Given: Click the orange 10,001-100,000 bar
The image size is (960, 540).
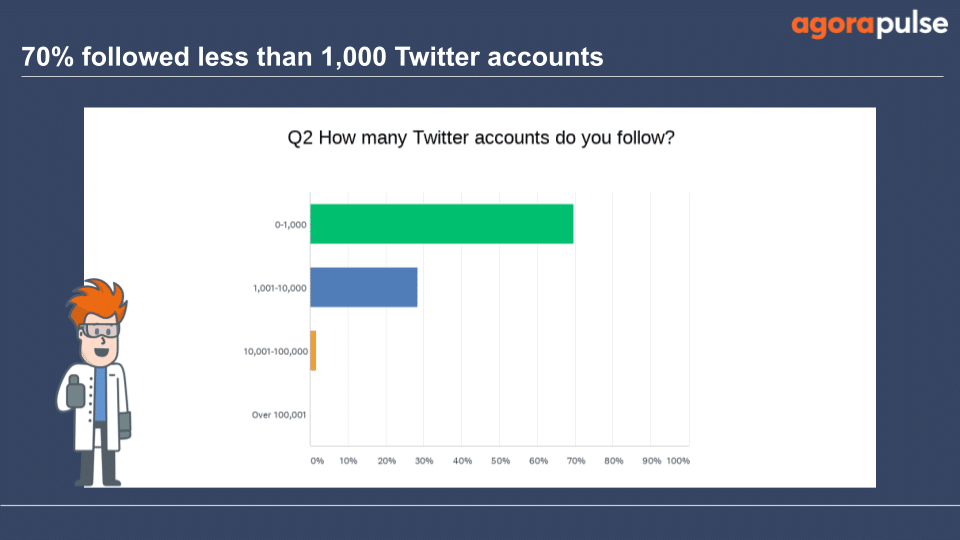Looking at the screenshot, I should click(313, 350).
